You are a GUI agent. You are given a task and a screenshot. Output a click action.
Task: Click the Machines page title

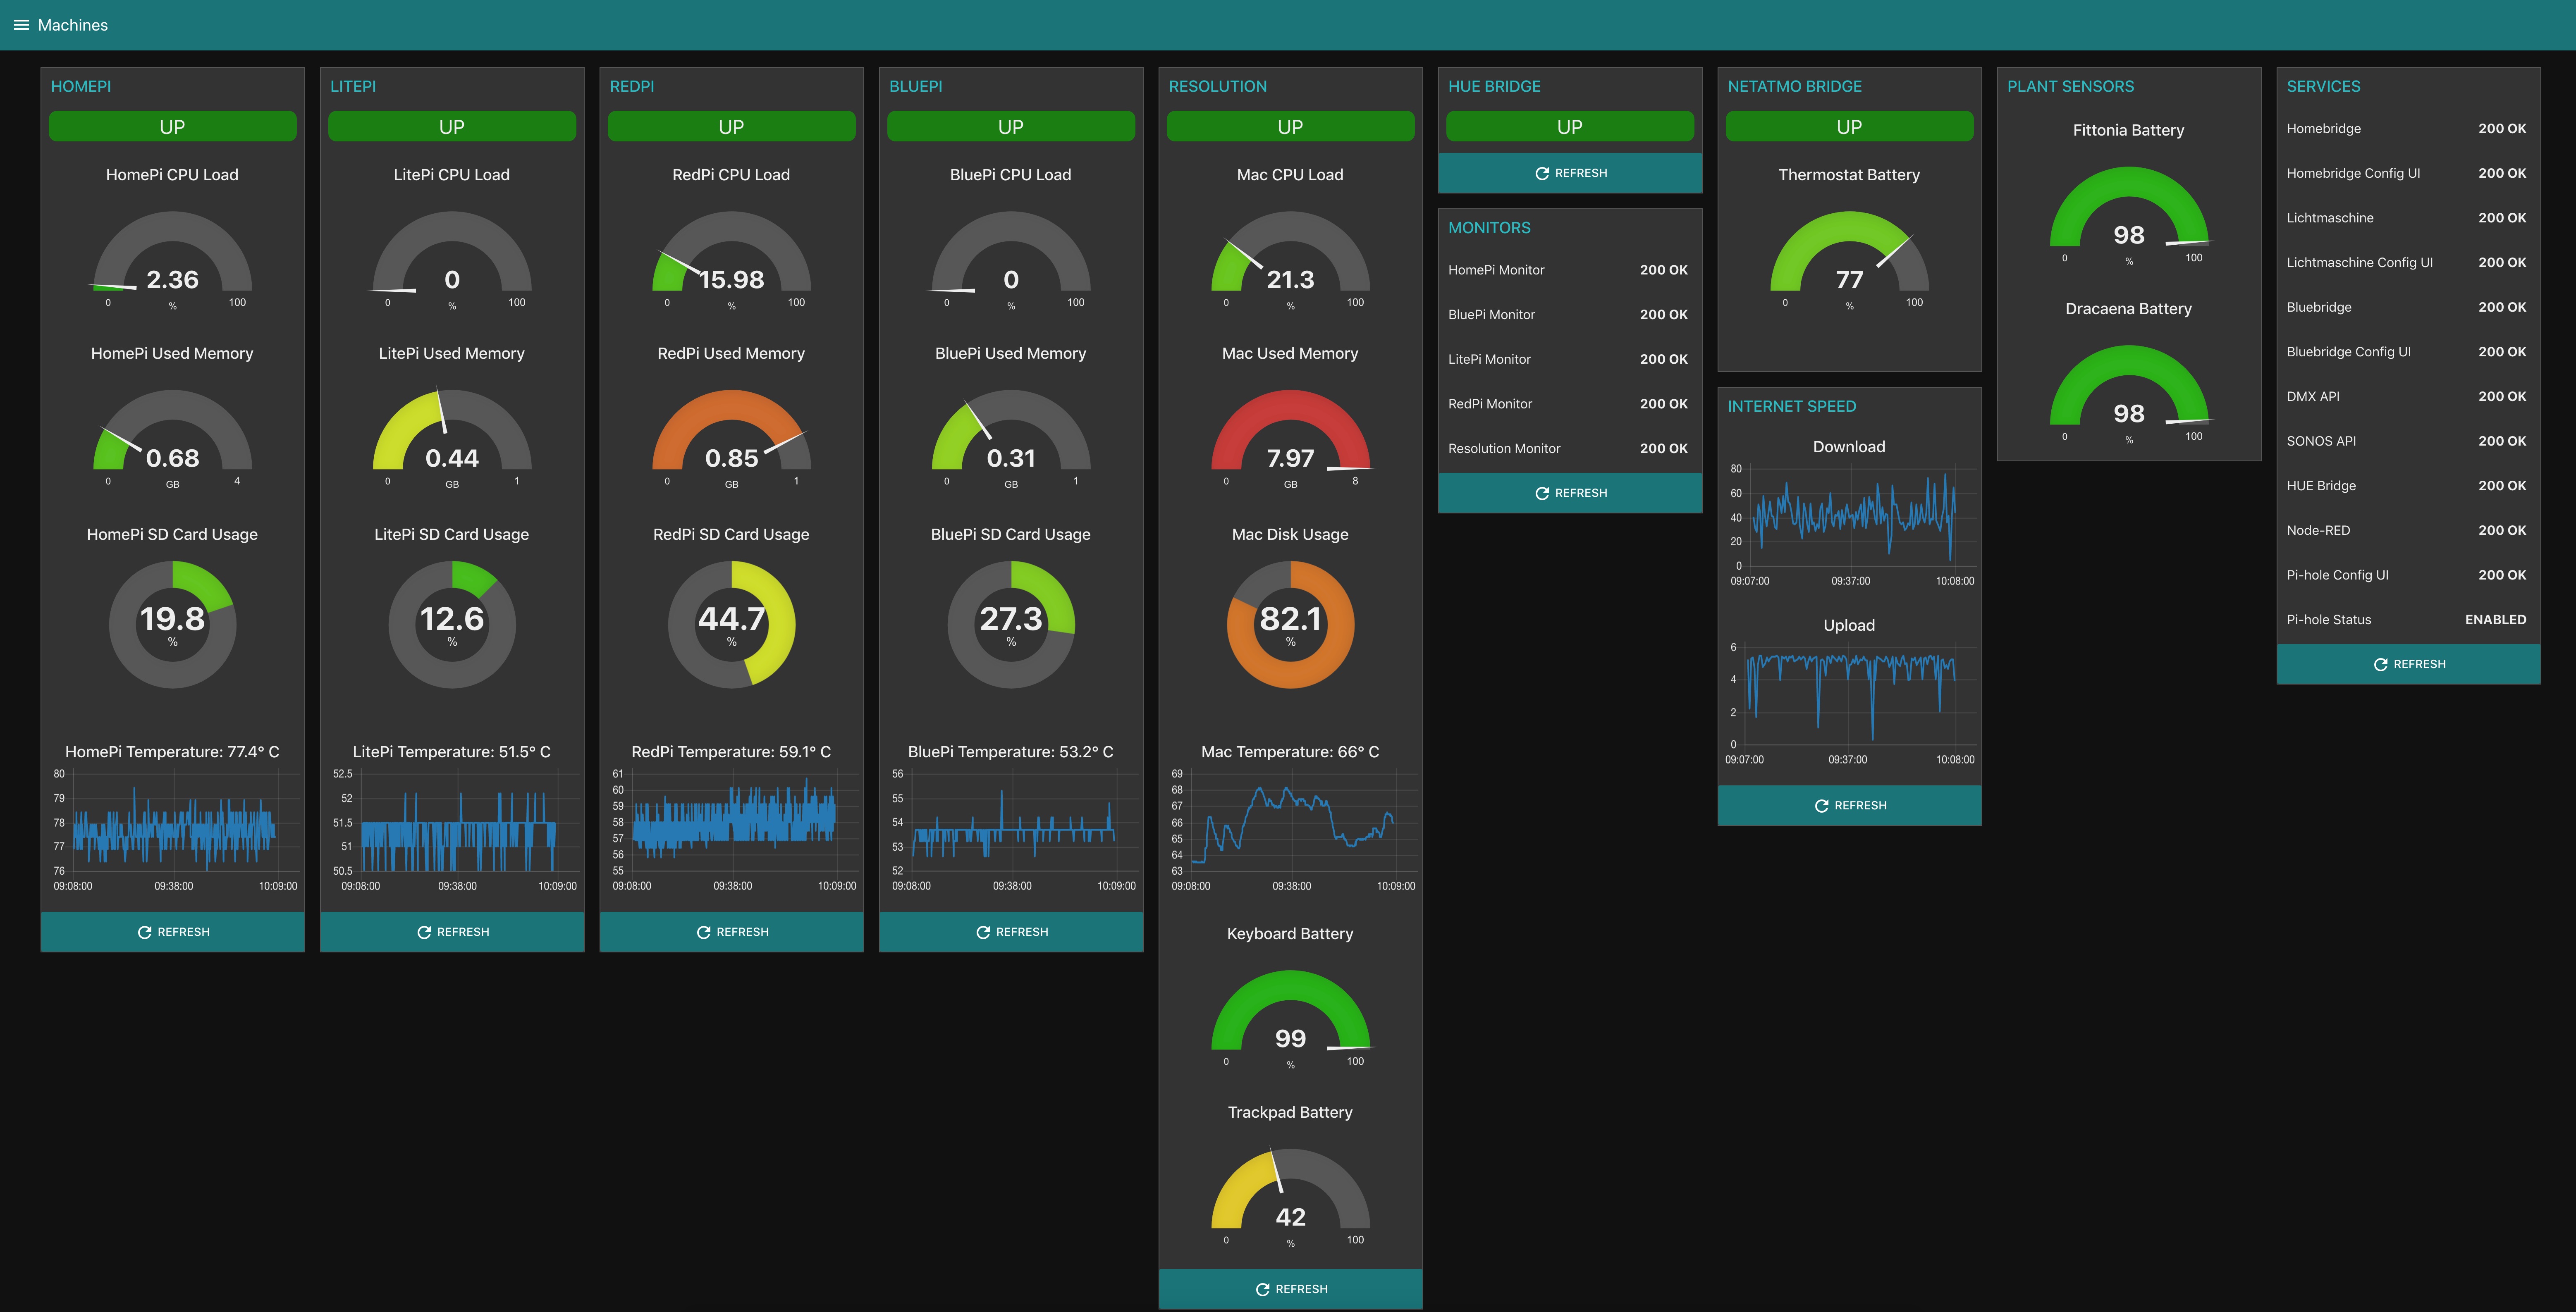click(73, 25)
